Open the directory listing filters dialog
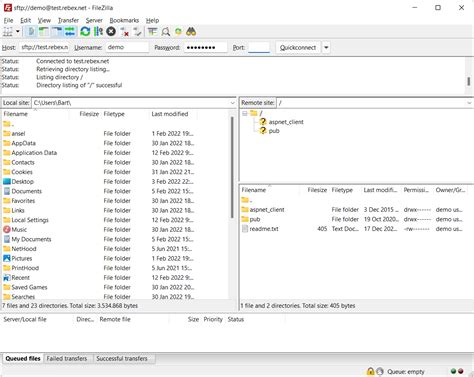 point(152,32)
